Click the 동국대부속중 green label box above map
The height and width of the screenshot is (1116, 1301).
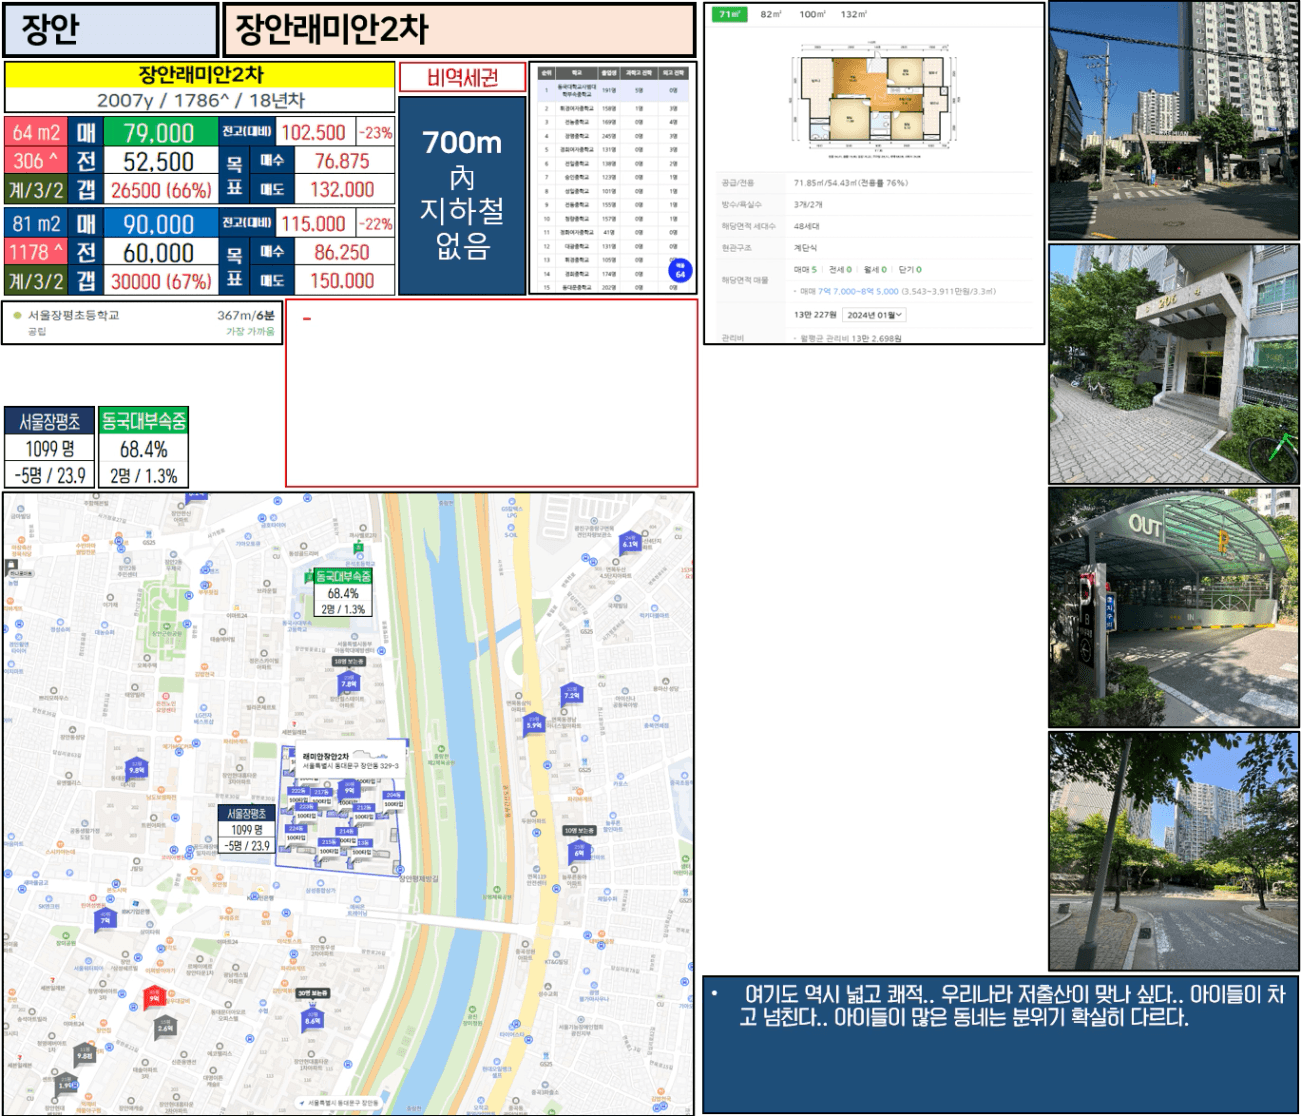point(143,421)
